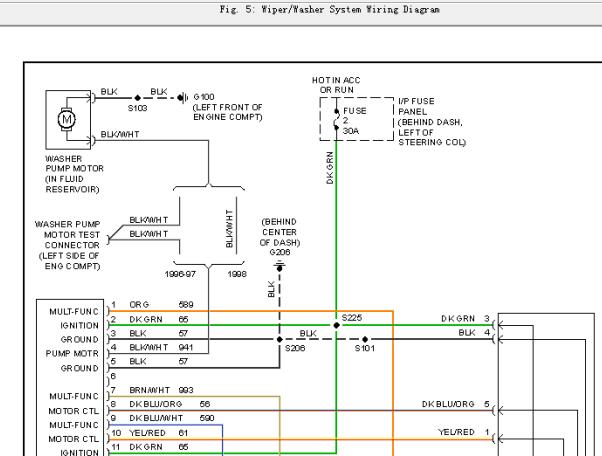Click the S206 splice dot
Screen dimensions: 602x456
click(280, 339)
